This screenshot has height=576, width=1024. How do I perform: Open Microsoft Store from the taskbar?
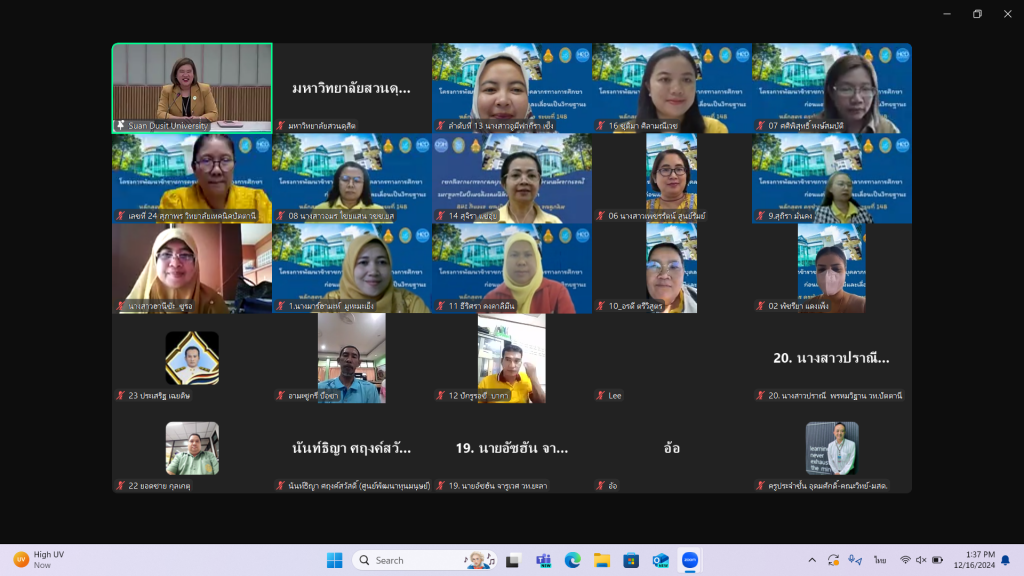click(x=630, y=560)
